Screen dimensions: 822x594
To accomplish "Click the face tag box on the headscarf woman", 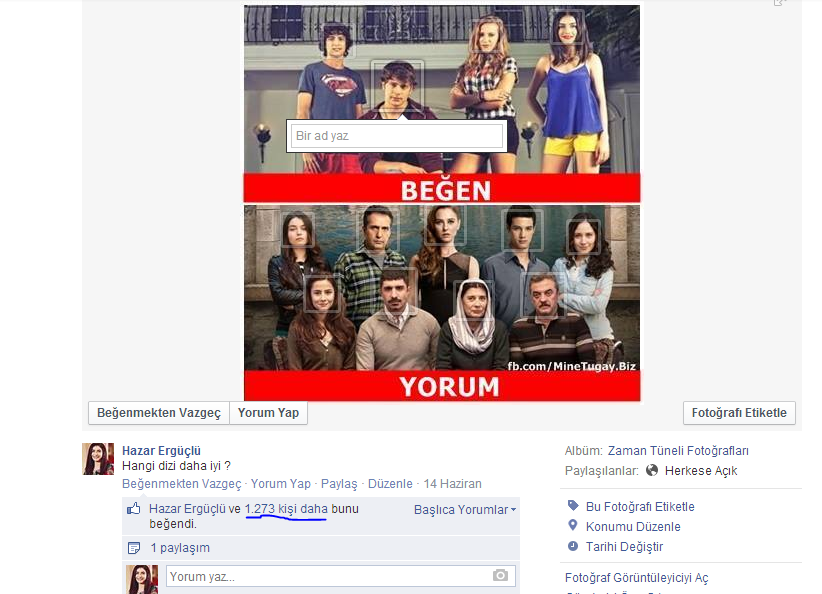I will pyautogui.click(x=474, y=300).
